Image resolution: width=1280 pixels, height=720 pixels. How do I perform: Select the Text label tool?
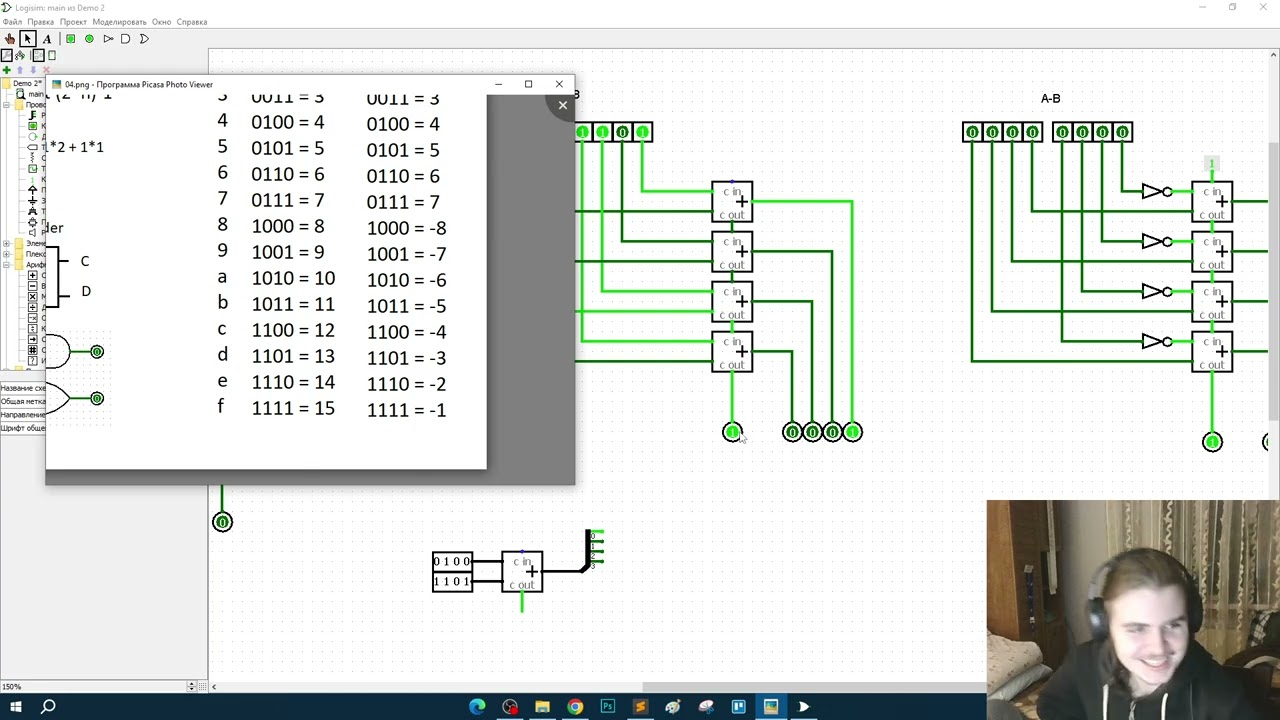(x=46, y=39)
